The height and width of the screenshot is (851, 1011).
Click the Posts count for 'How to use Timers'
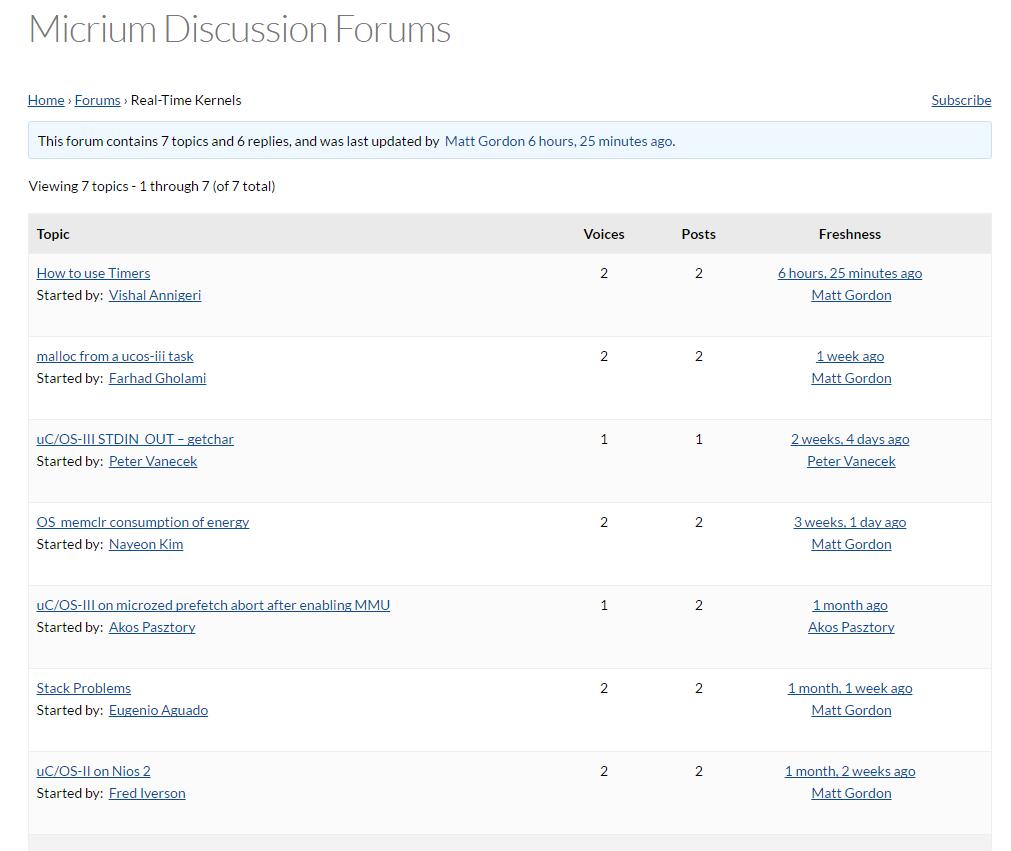pos(698,273)
